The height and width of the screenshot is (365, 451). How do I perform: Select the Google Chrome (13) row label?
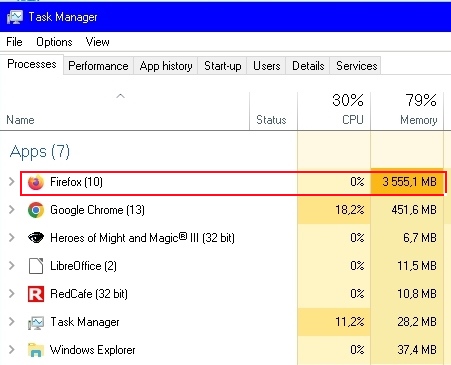pyautogui.click(x=97, y=210)
